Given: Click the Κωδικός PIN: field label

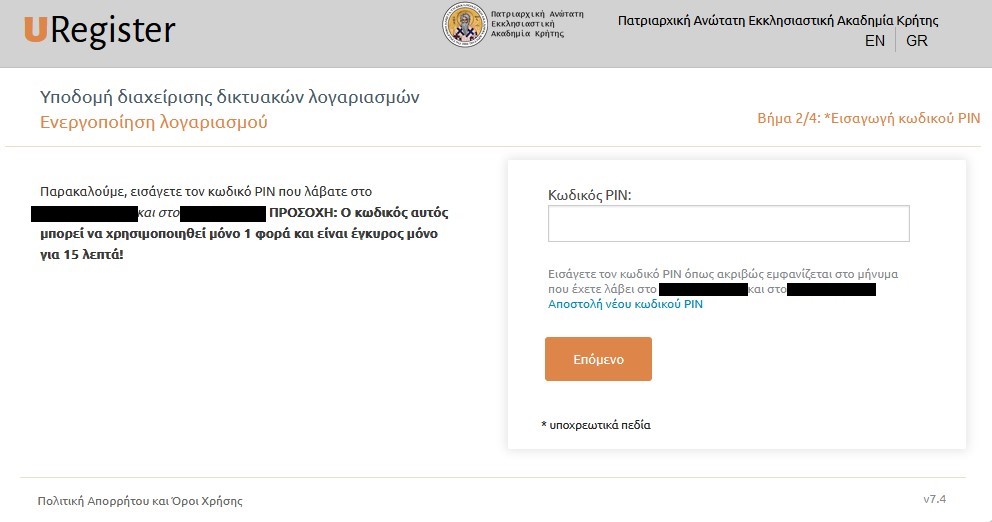Looking at the screenshot, I should (x=590, y=195).
